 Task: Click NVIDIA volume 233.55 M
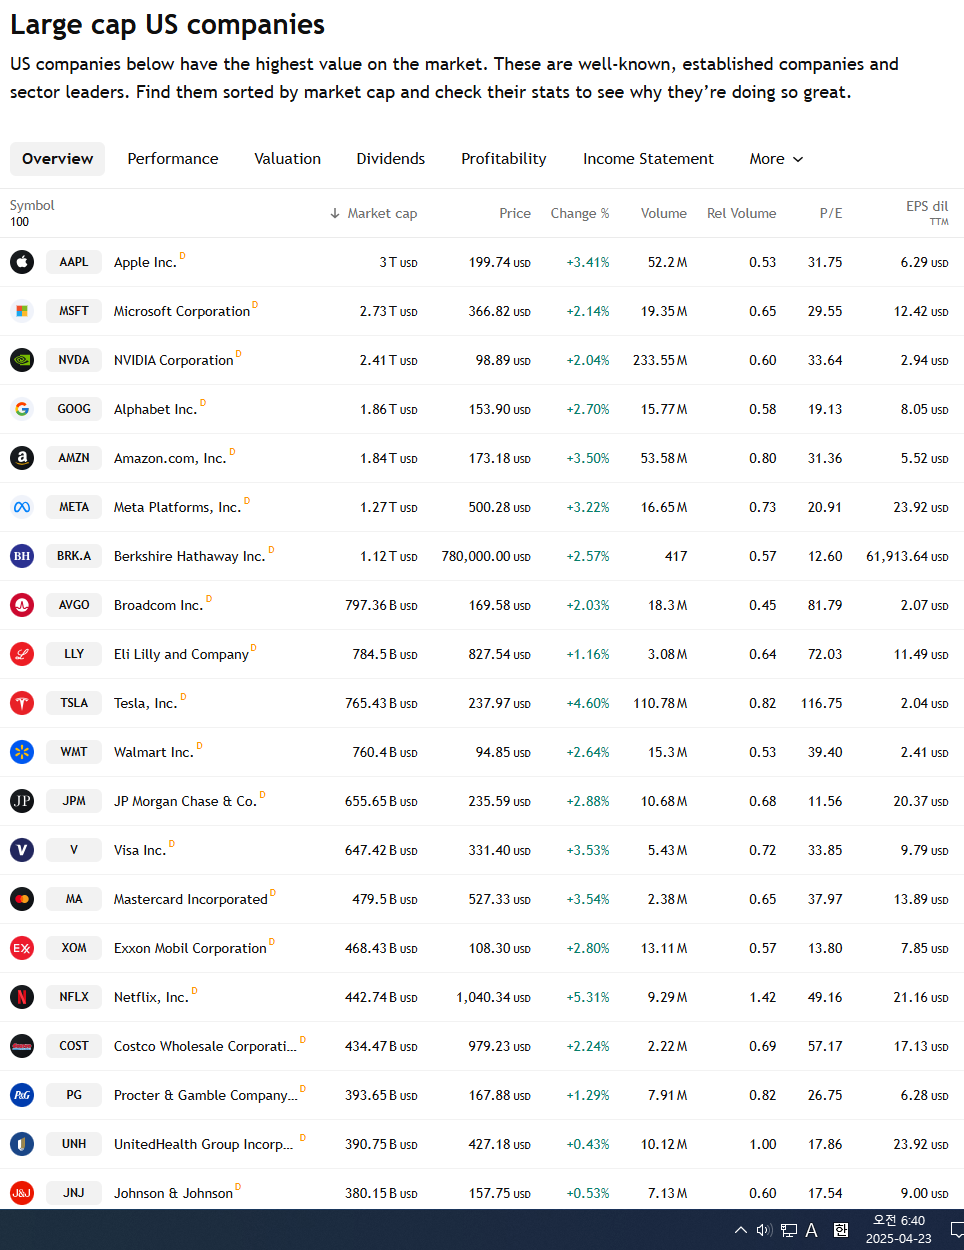click(660, 360)
